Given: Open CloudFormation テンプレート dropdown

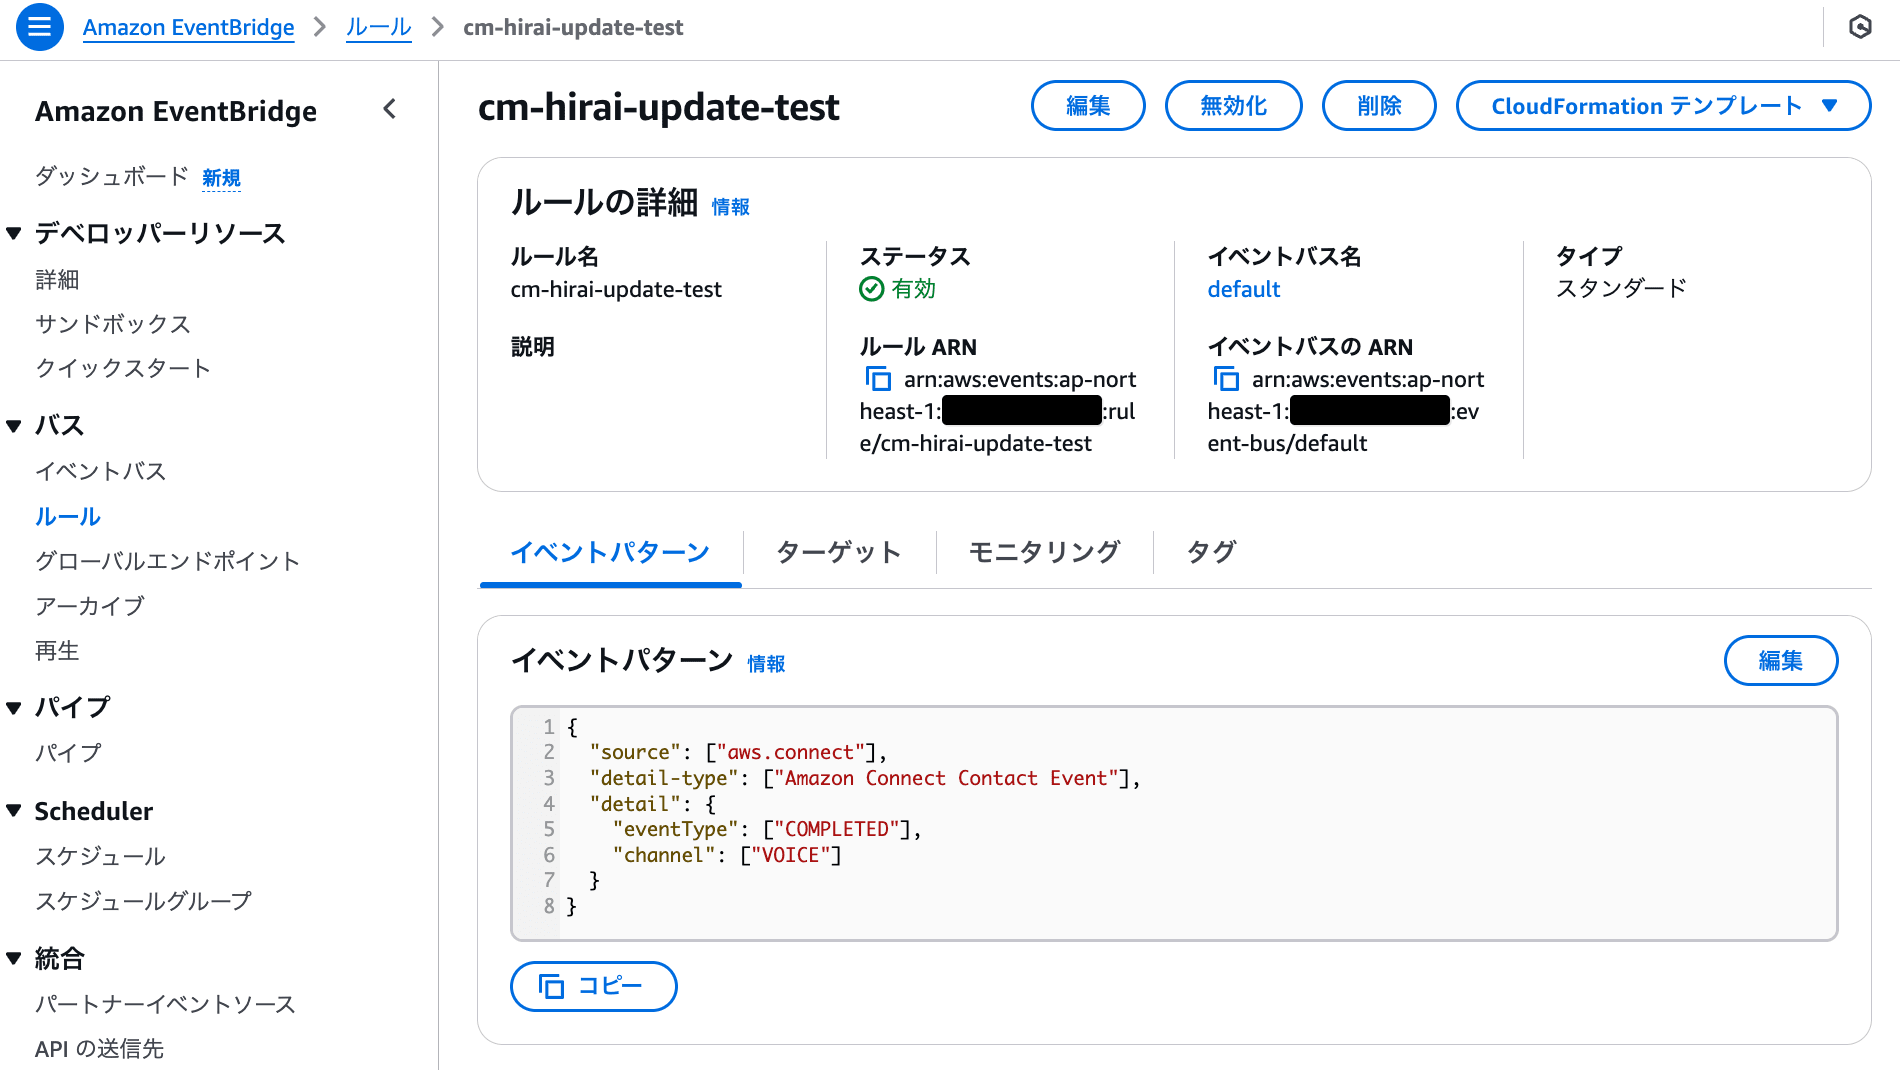Looking at the screenshot, I should [x=1663, y=106].
